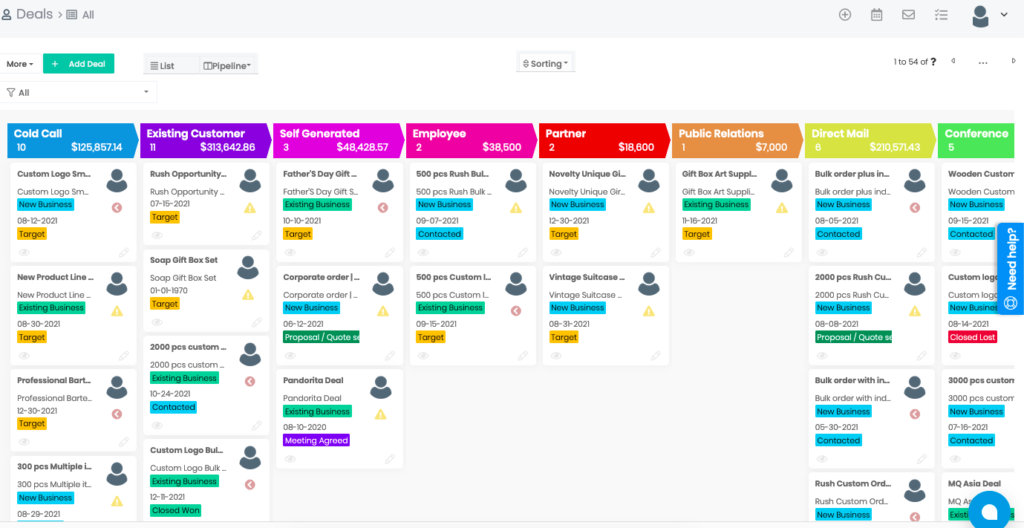The image size is (1024, 528).
Task: Click owner avatar on Pandorita Deal card
Action: tap(381, 388)
